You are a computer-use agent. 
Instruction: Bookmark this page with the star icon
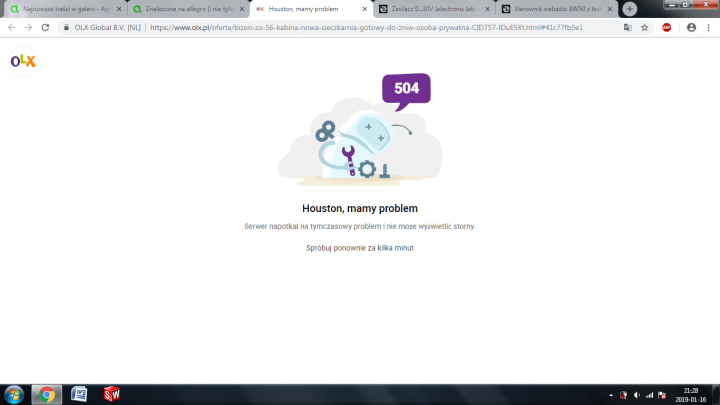(x=645, y=28)
